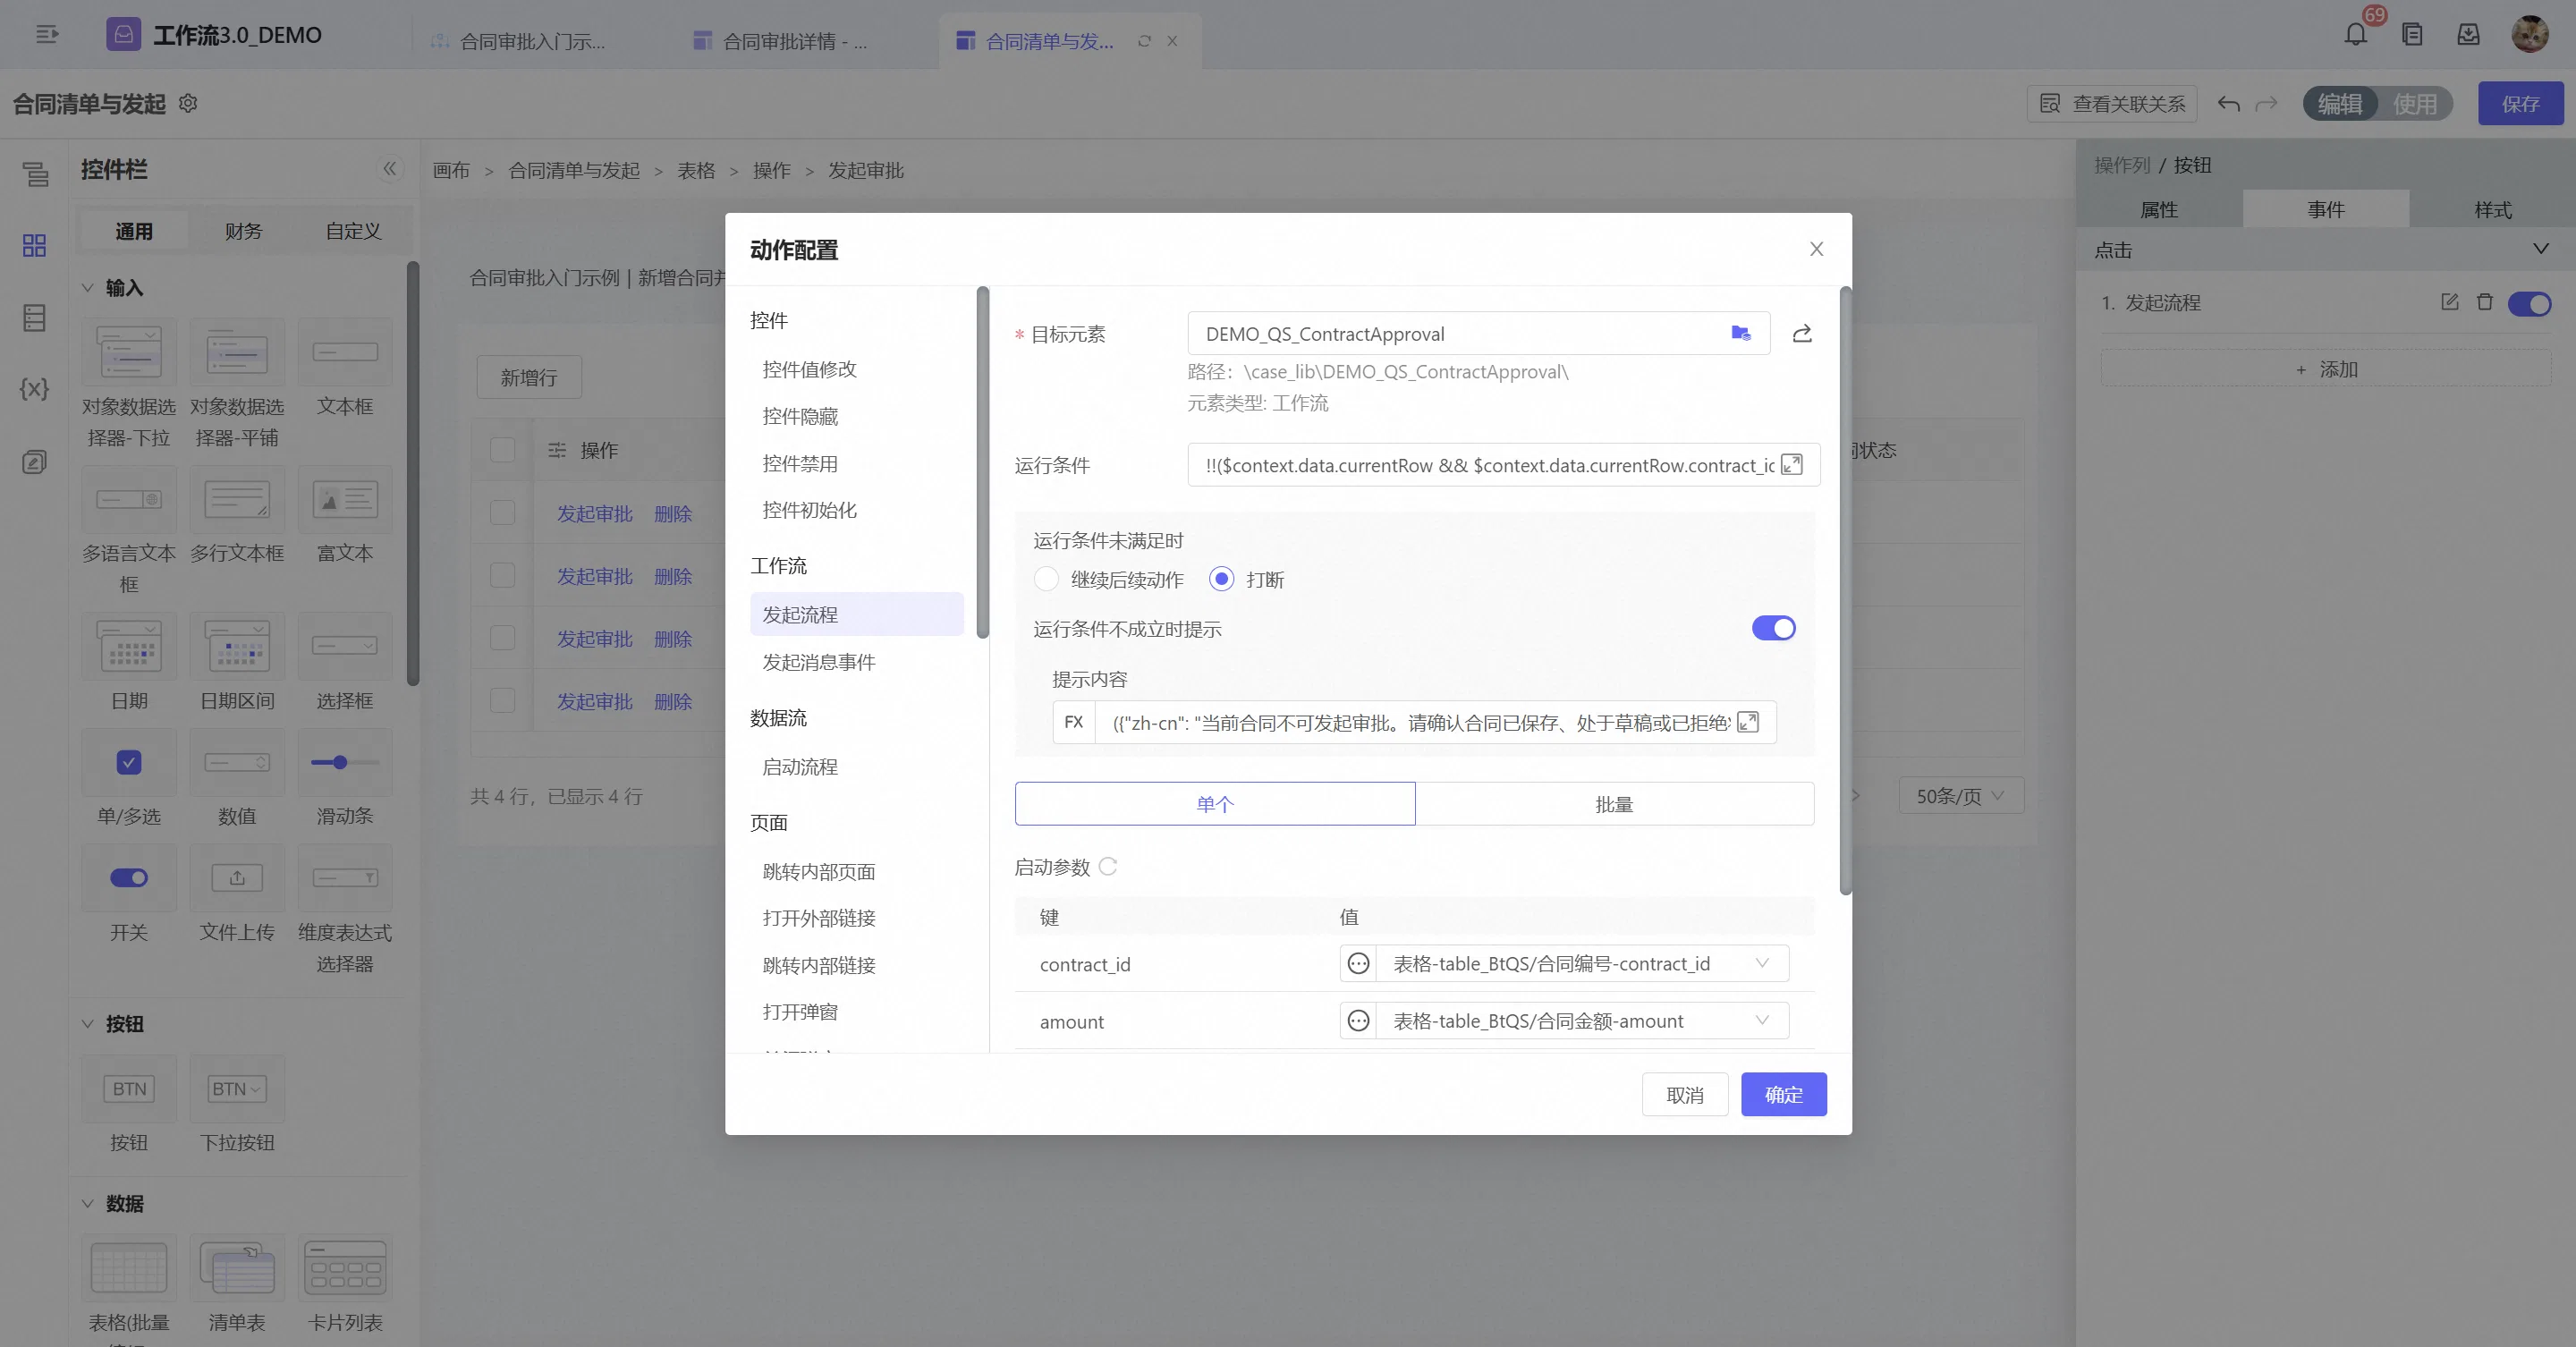Expand the prompt content editor icon
2576x1347 pixels.
pyautogui.click(x=1748, y=722)
